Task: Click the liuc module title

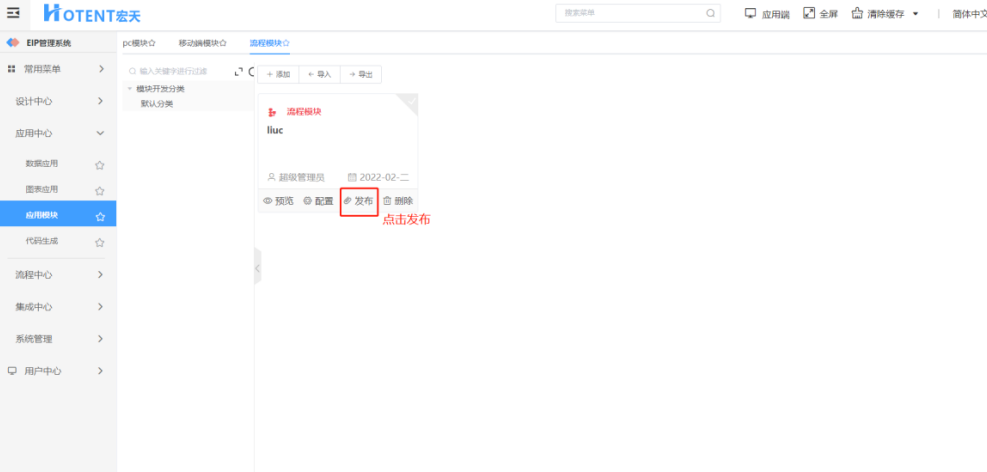Action: coord(275,130)
